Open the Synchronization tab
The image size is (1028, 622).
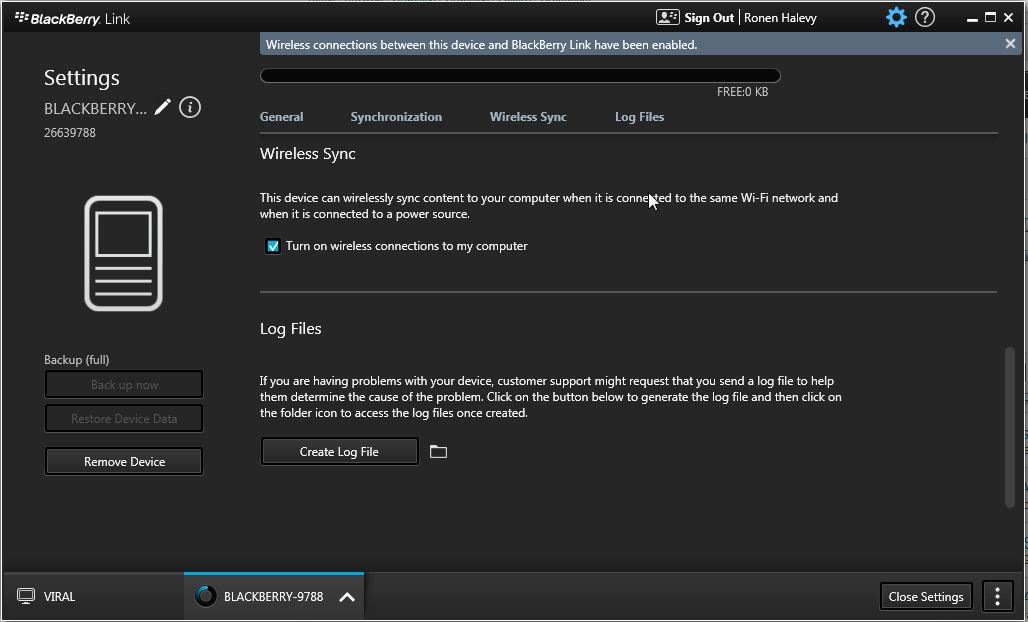coord(396,117)
